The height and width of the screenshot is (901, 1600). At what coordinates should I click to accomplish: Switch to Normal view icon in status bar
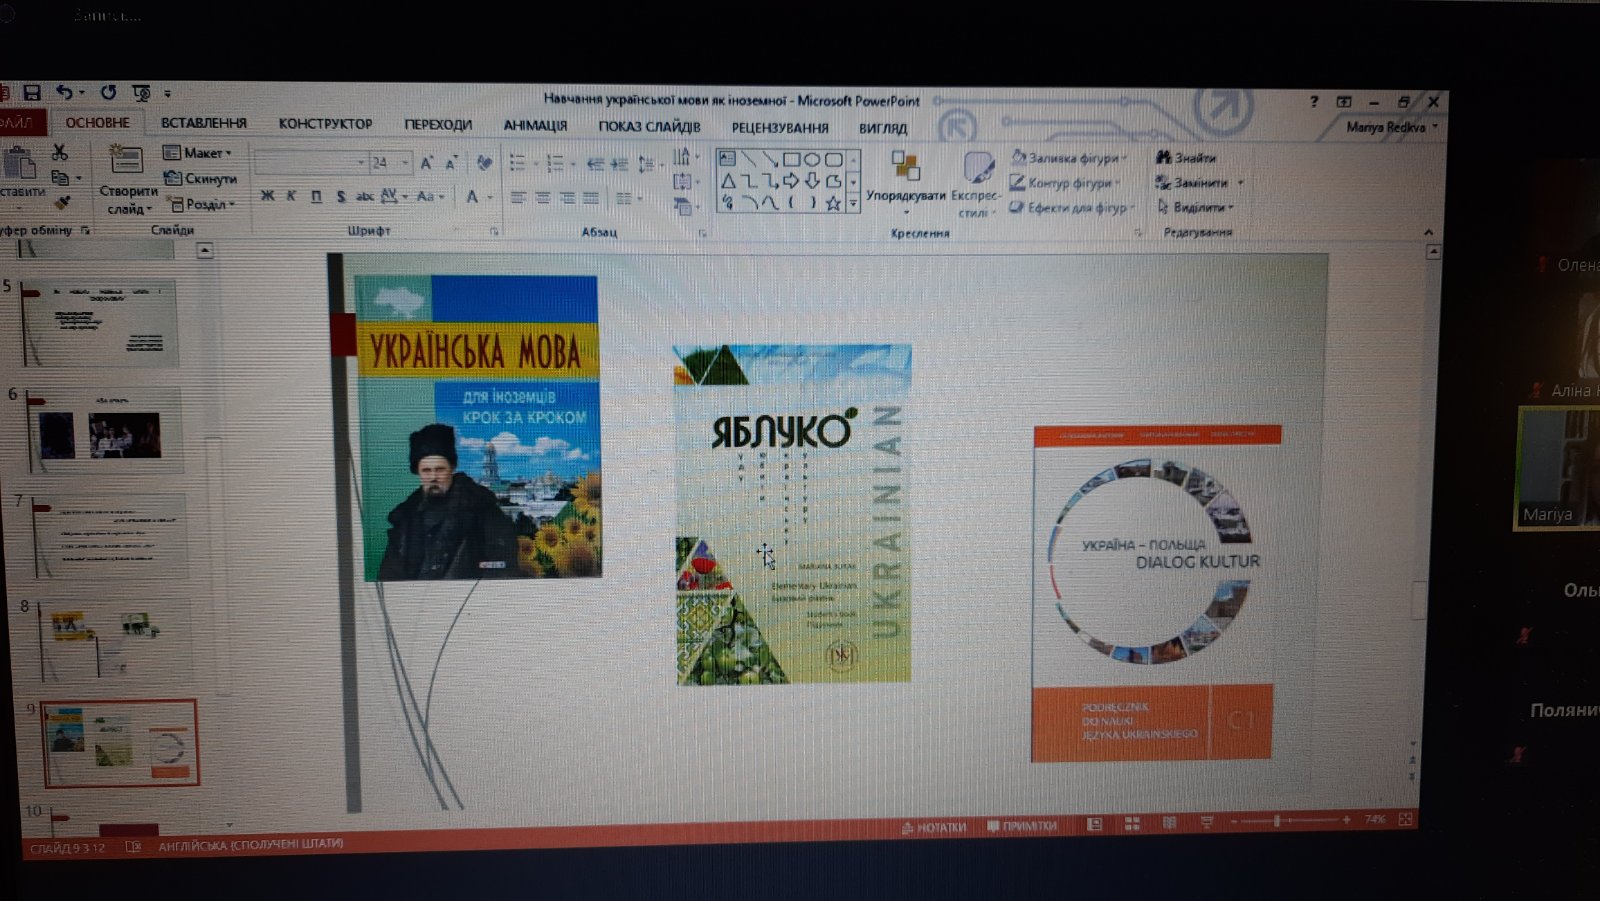(x=1095, y=823)
